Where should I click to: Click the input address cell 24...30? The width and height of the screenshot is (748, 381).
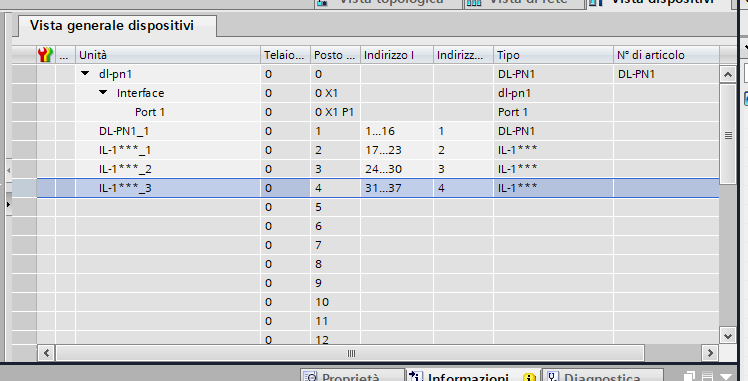click(x=397, y=169)
